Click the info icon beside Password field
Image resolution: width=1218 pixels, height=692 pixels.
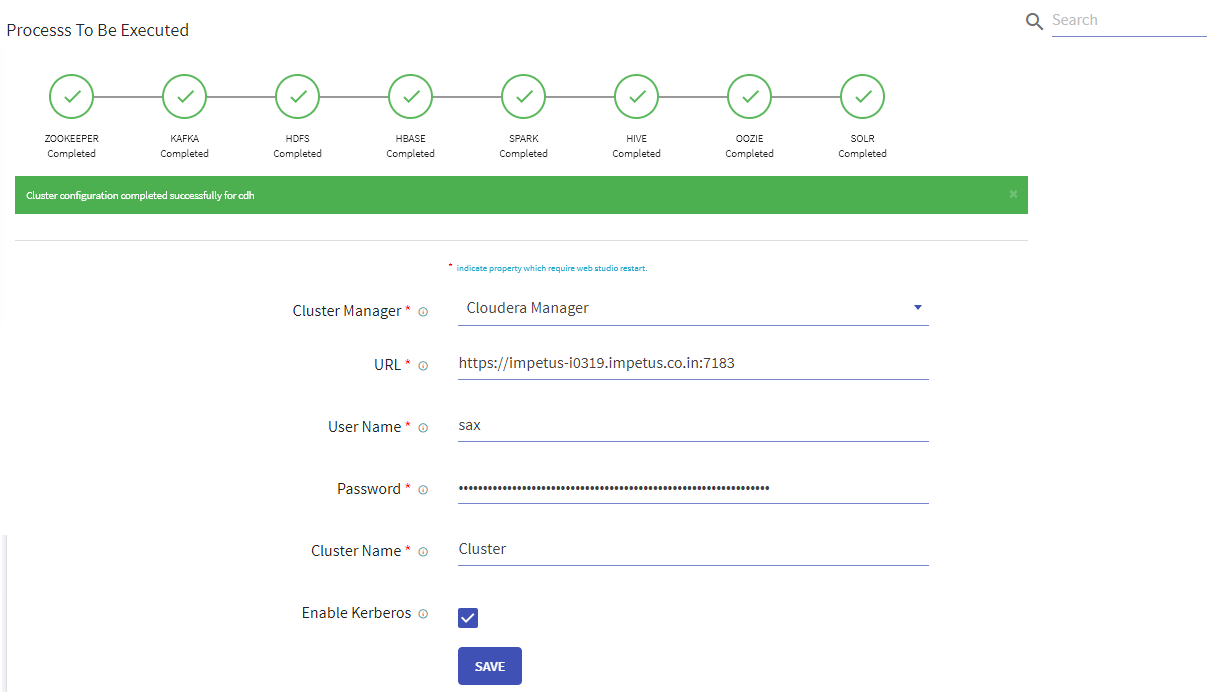pyautogui.click(x=422, y=489)
